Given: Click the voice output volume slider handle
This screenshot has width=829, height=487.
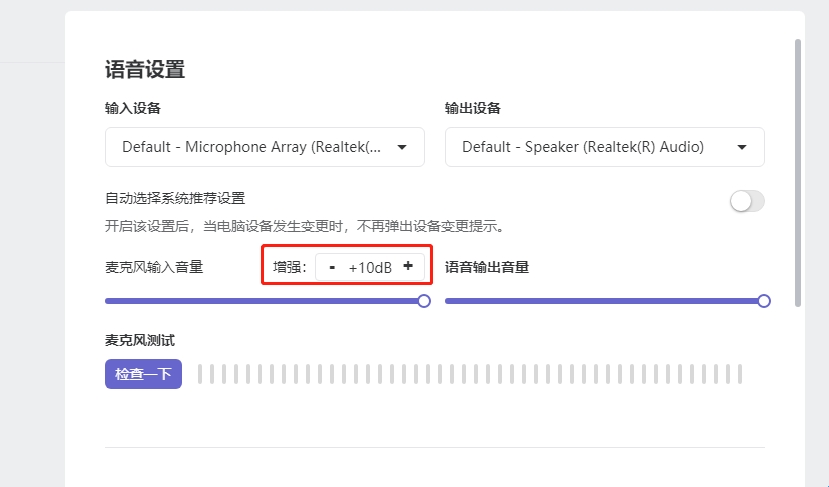Looking at the screenshot, I should 763,301.
